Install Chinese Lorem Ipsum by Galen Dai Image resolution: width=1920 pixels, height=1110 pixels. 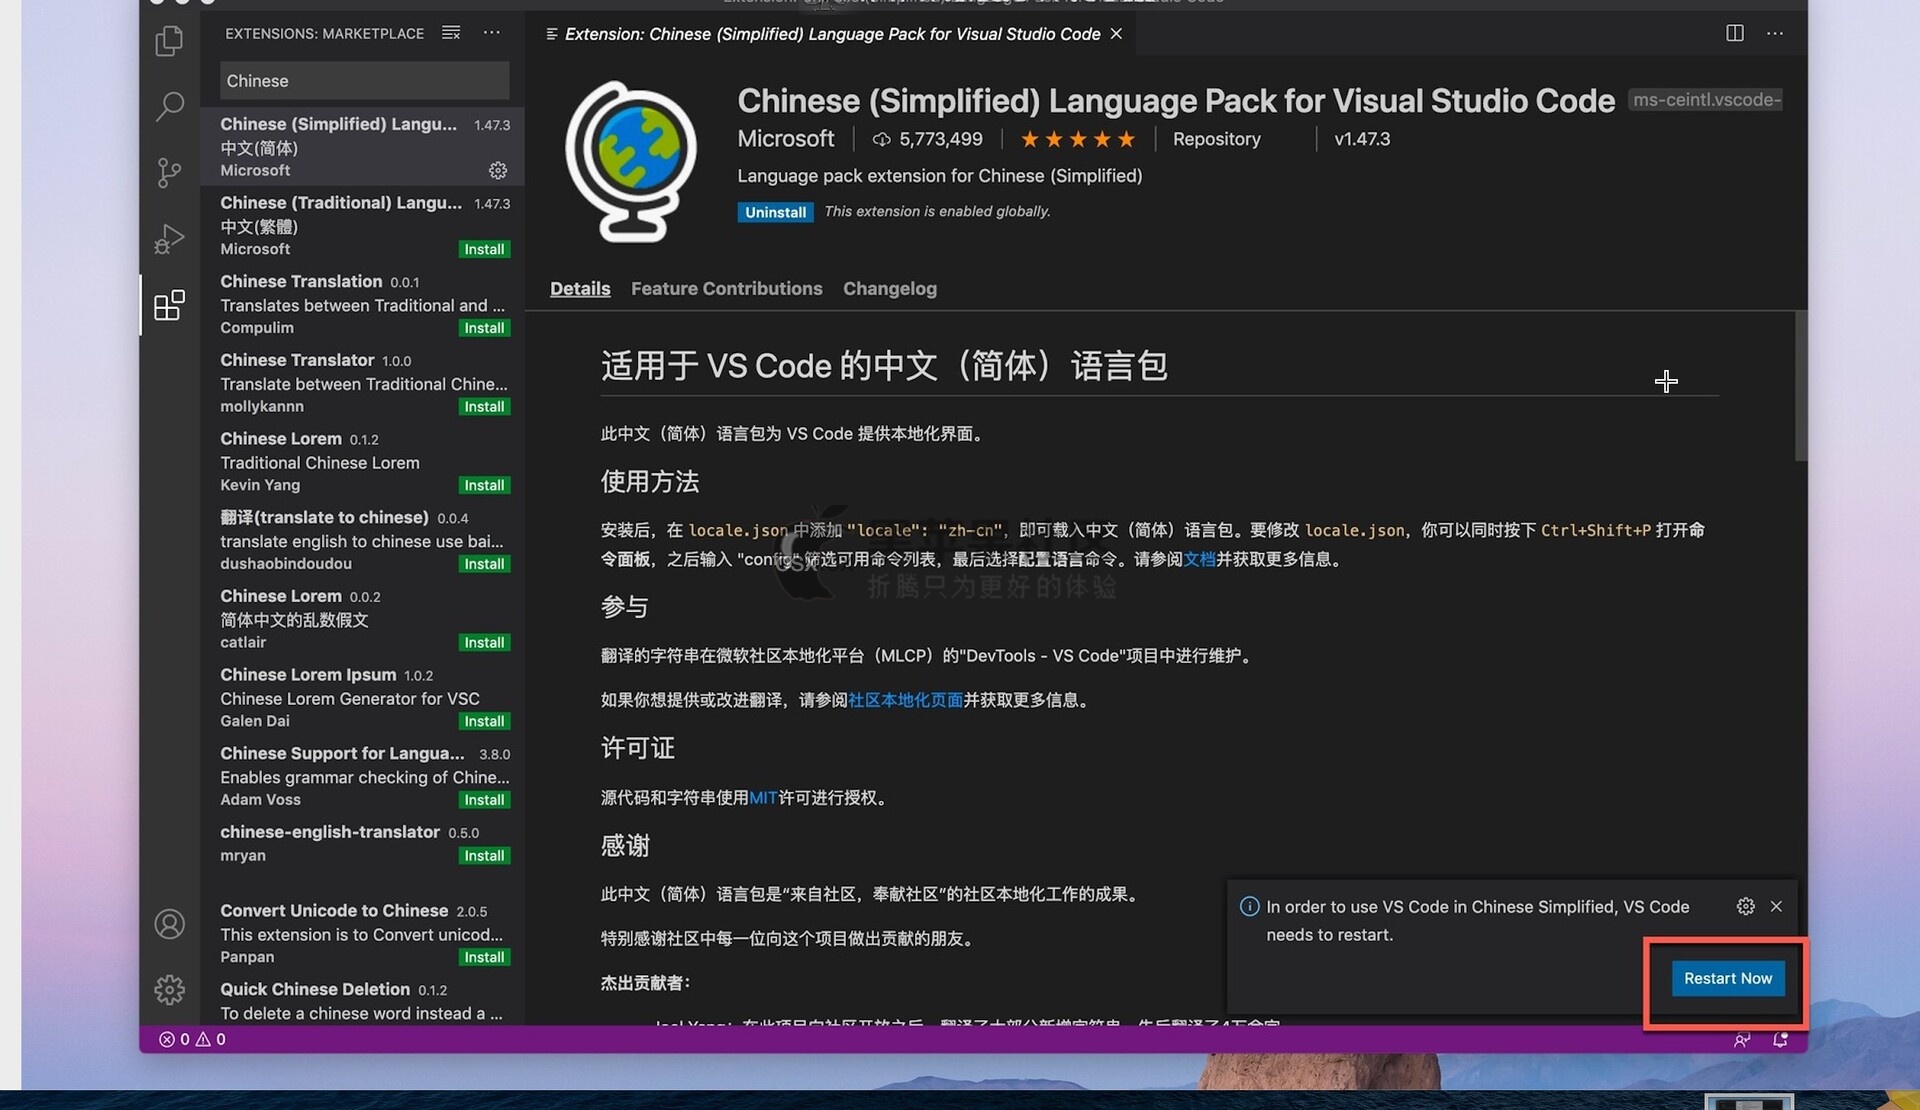(x=484, y=721)
